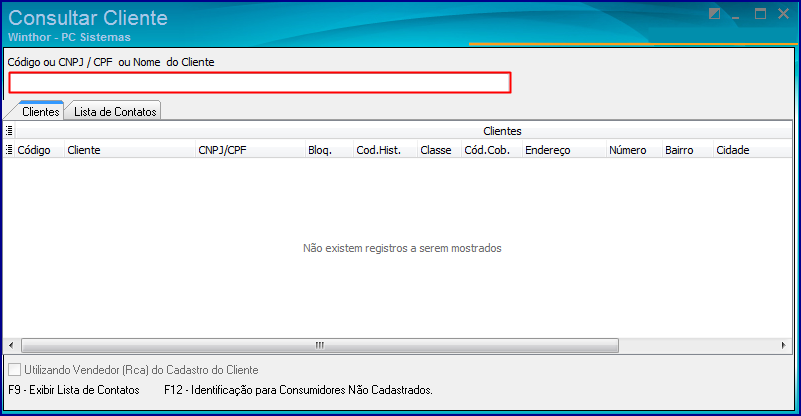Close the Consultar Cliente window
The width and height of the screenshot is (801, 416).
(784, 14)
